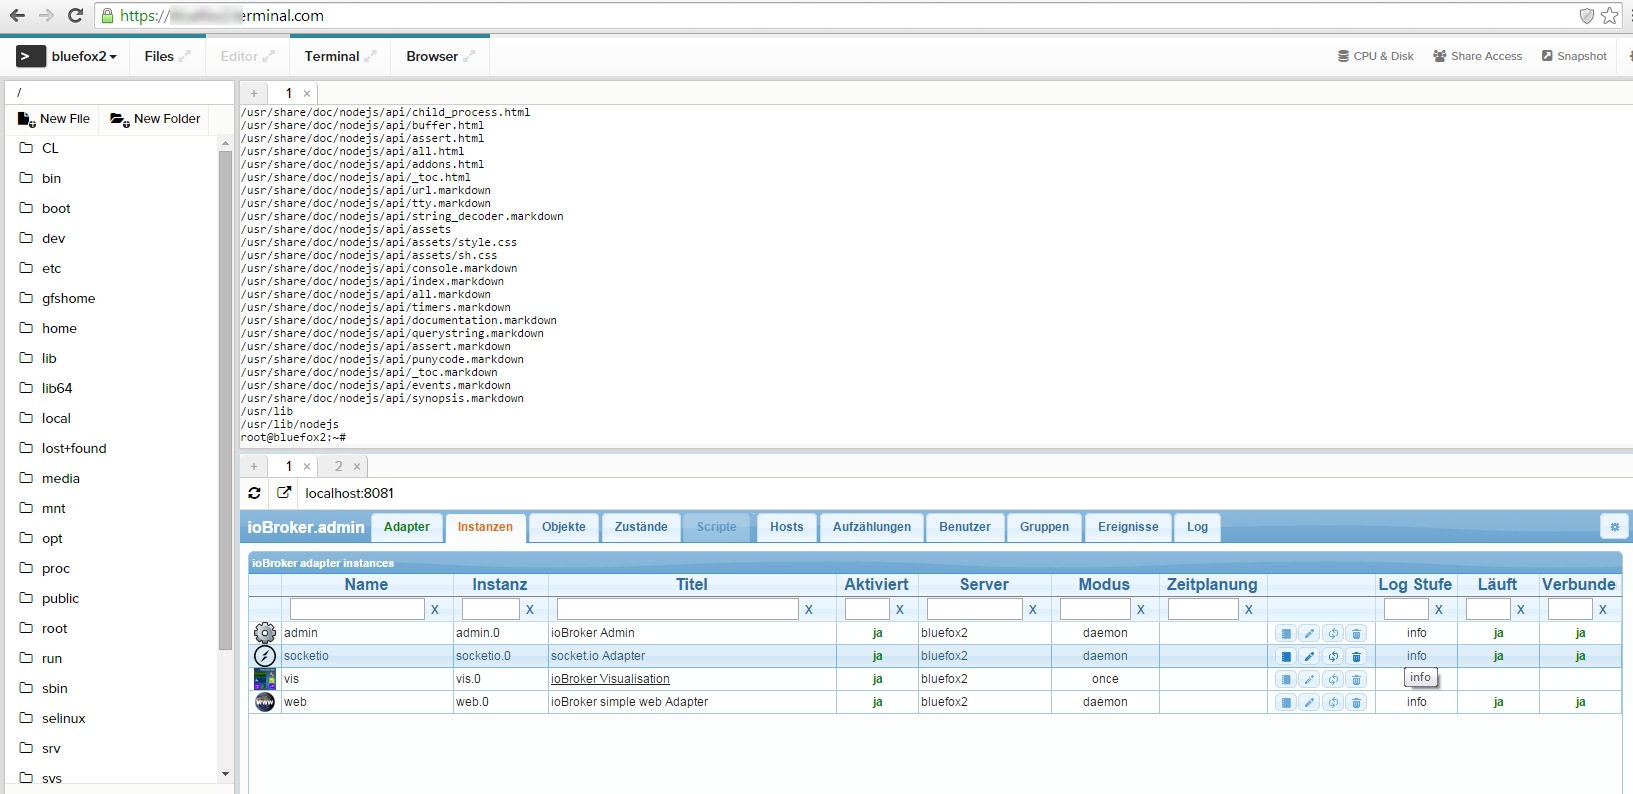Click the terminal prompt logo icon
1633x794 pixels.
[31, 57]
